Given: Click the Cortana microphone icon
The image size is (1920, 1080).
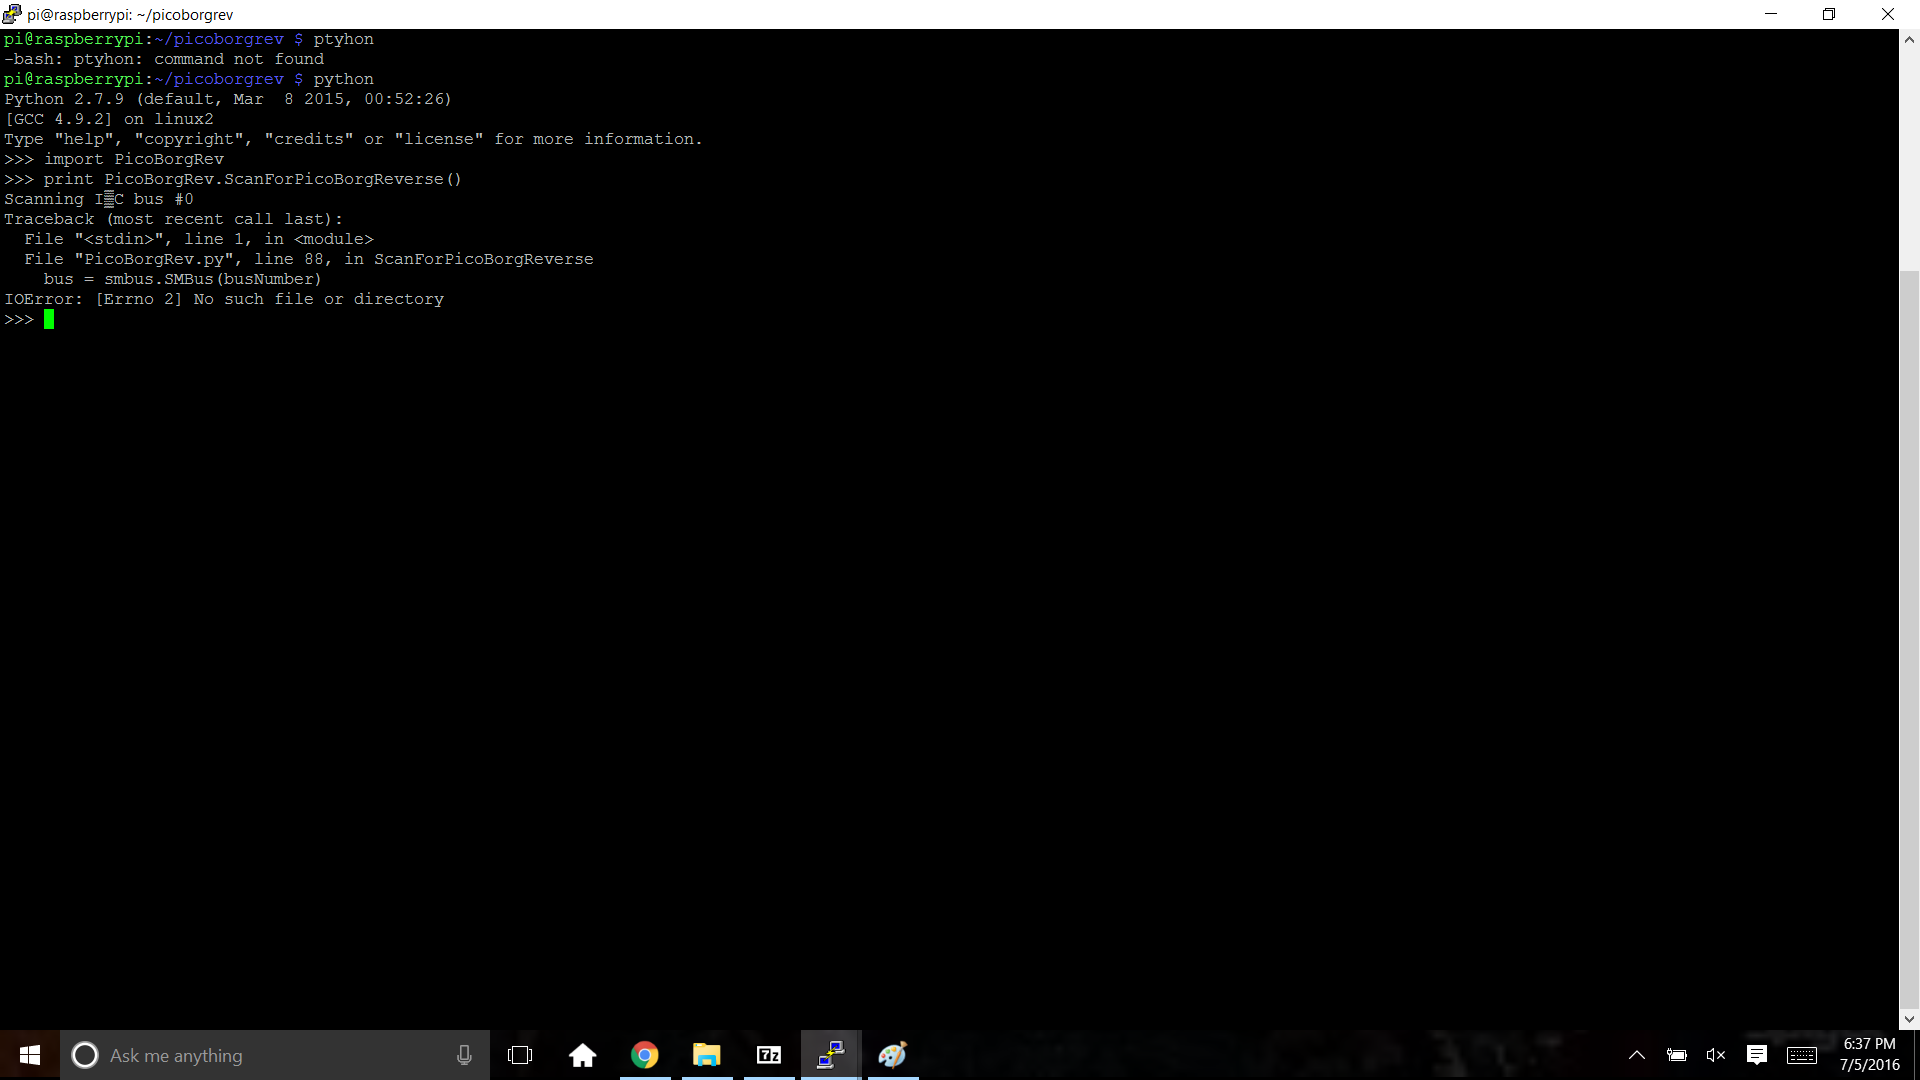Looking at the screenshot, I should [464, 1055].
